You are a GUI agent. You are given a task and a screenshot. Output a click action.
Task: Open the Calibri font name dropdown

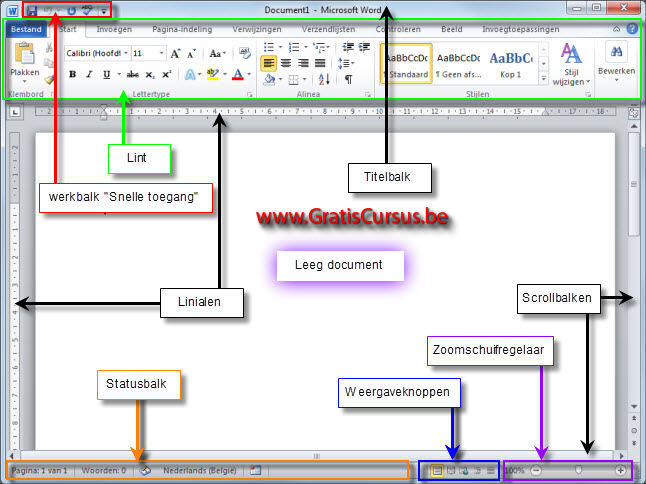point(126,53)
